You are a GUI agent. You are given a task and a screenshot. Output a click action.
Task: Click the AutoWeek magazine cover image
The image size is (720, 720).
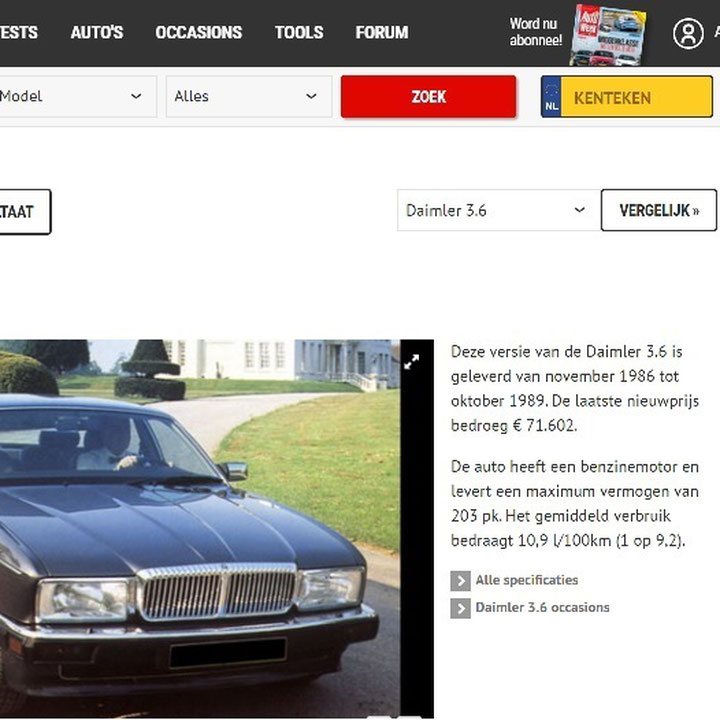tap(608, 34)
